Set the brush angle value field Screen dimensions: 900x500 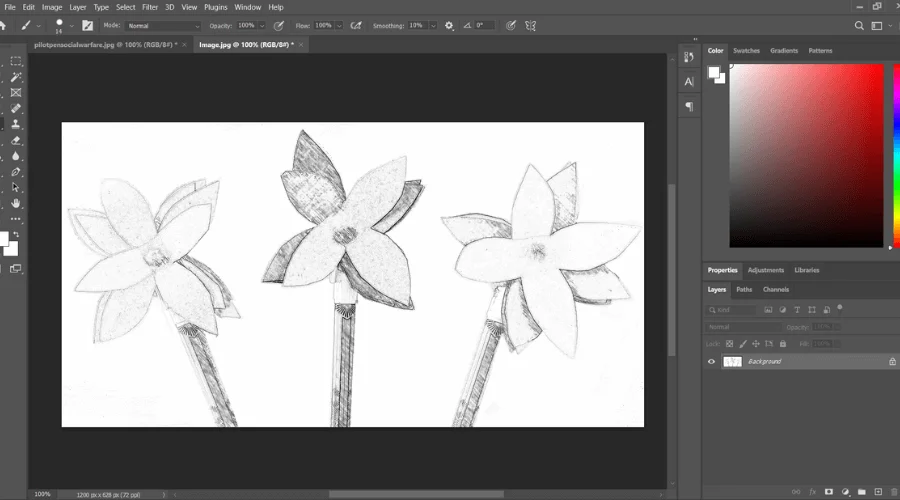[483, 26]
